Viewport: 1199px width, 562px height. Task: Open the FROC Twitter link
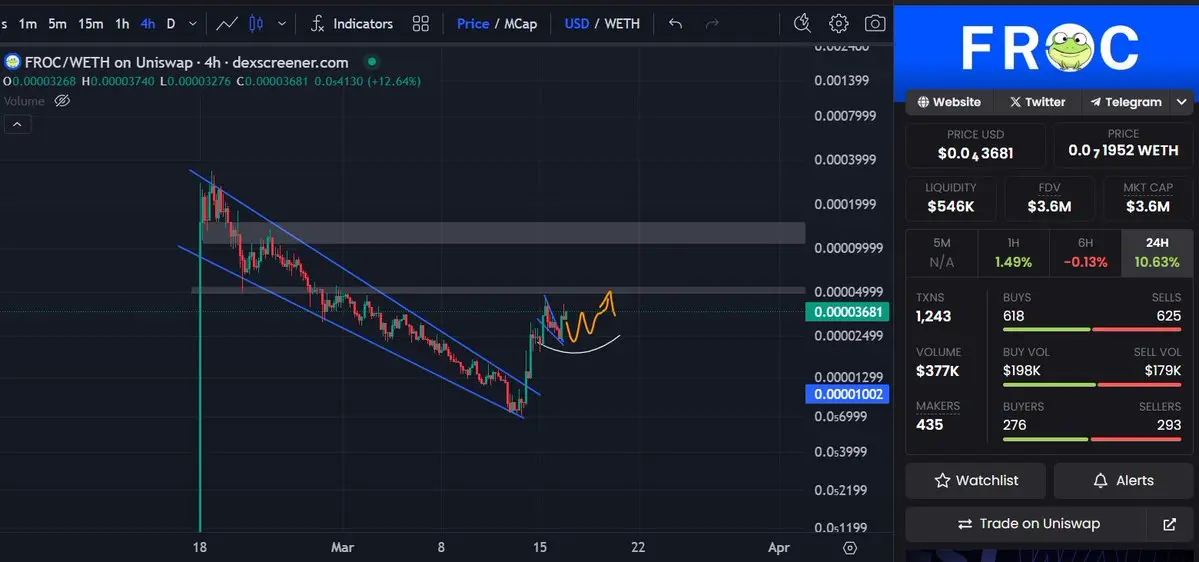tap(1037, 102)
